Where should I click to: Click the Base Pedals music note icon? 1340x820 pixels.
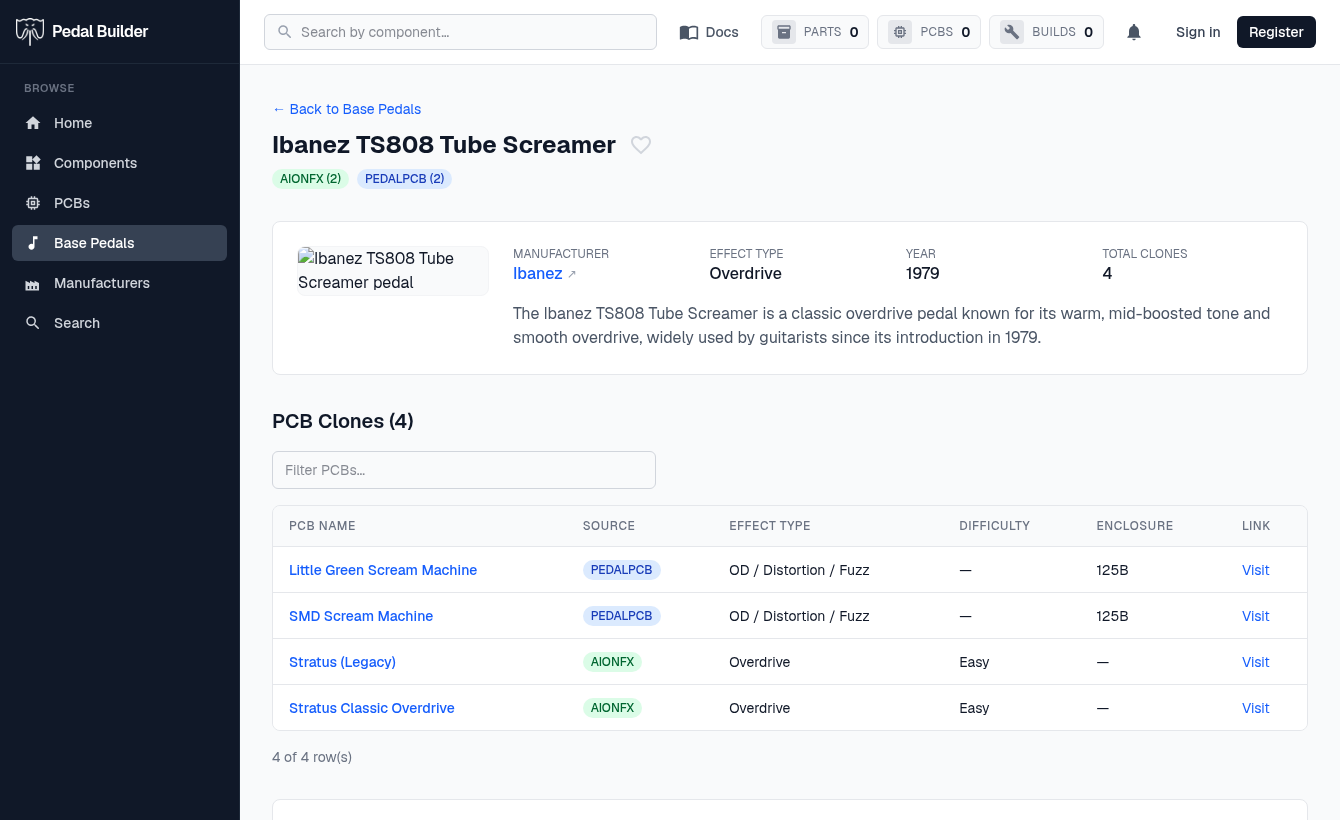click(33, 243)
